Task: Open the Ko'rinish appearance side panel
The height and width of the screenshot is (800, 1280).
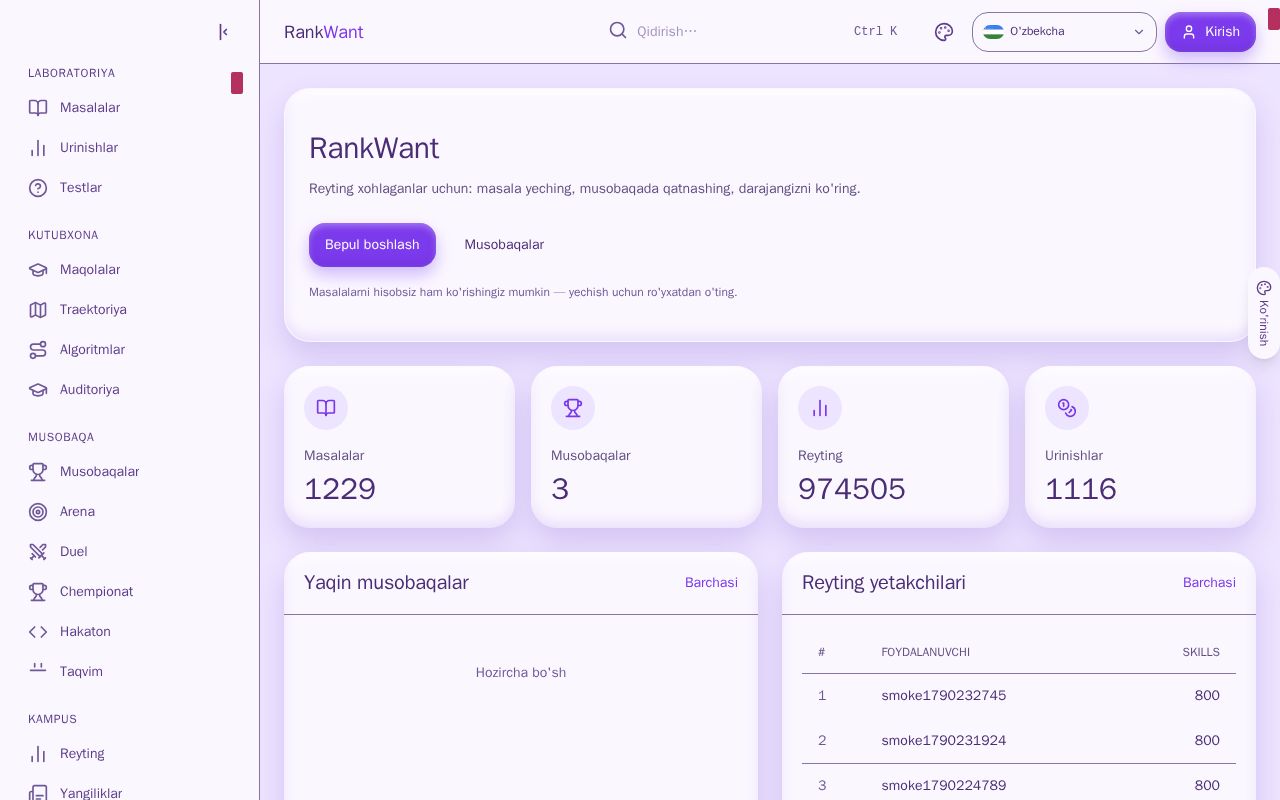Action: (1264, 313)
